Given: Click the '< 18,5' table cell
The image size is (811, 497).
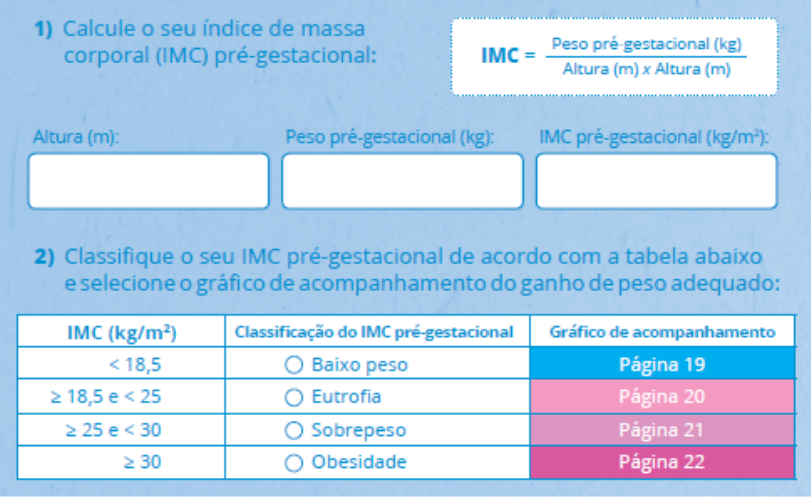Looking at the screenshot, I should click(x=122, y=364).
